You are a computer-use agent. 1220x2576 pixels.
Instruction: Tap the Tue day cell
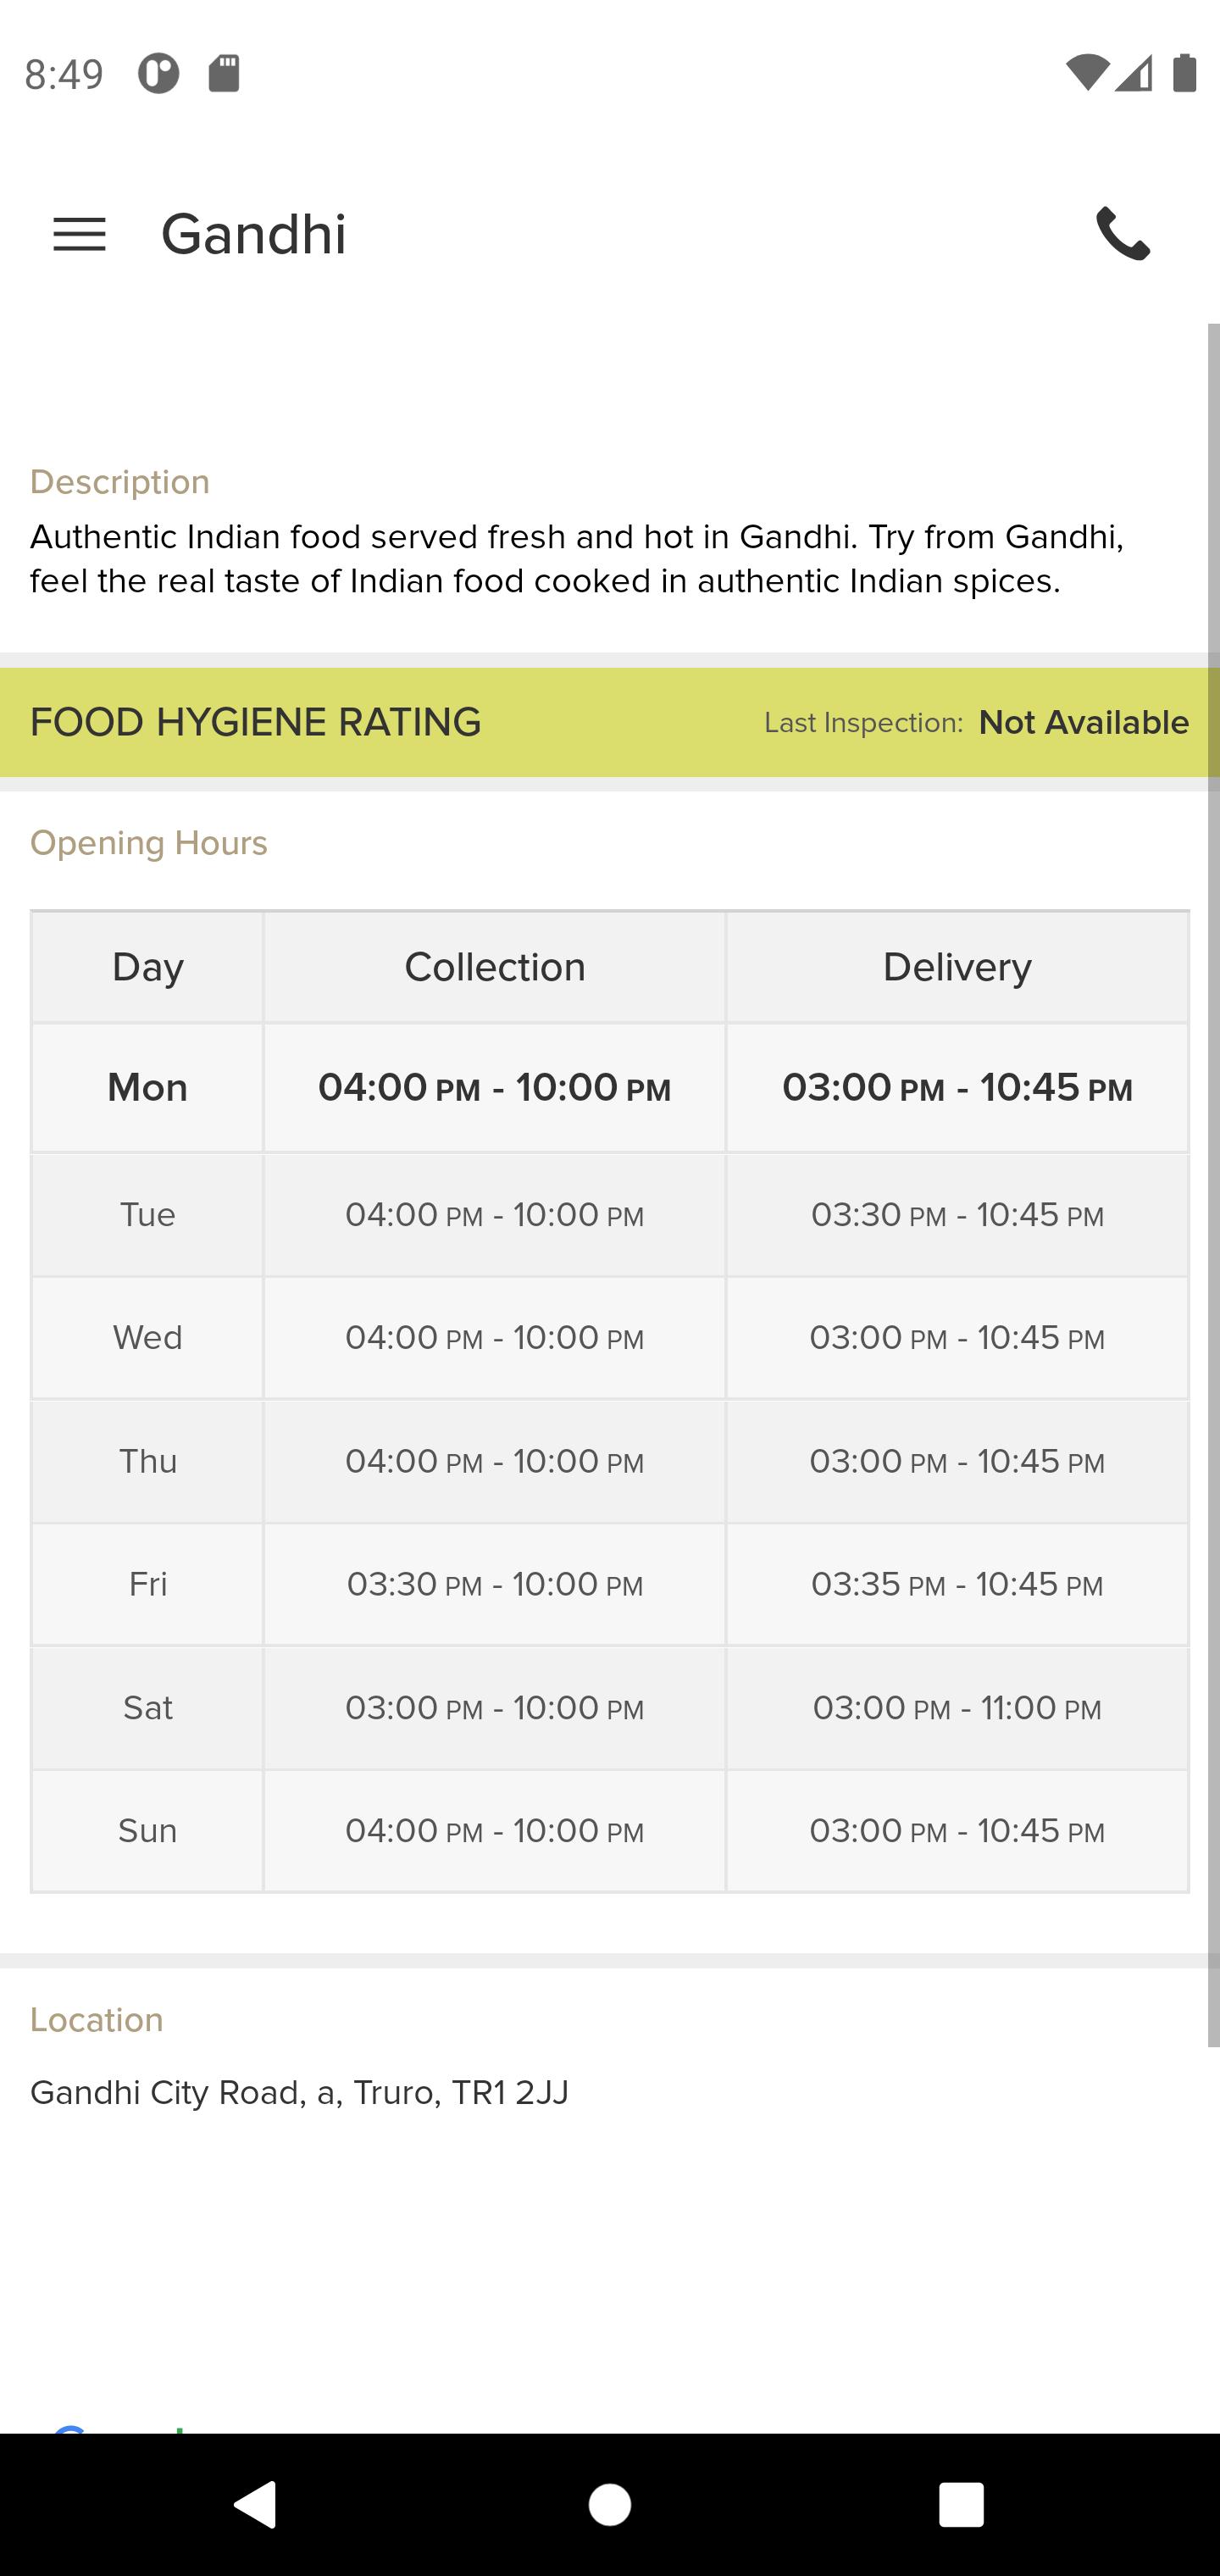(148, 1215)
